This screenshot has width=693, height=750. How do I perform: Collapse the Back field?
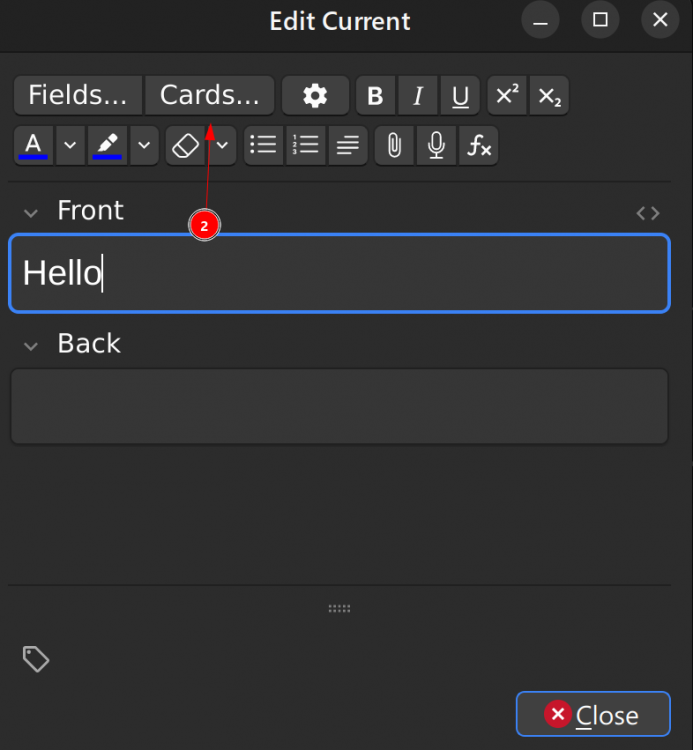[x=31, y=345]
